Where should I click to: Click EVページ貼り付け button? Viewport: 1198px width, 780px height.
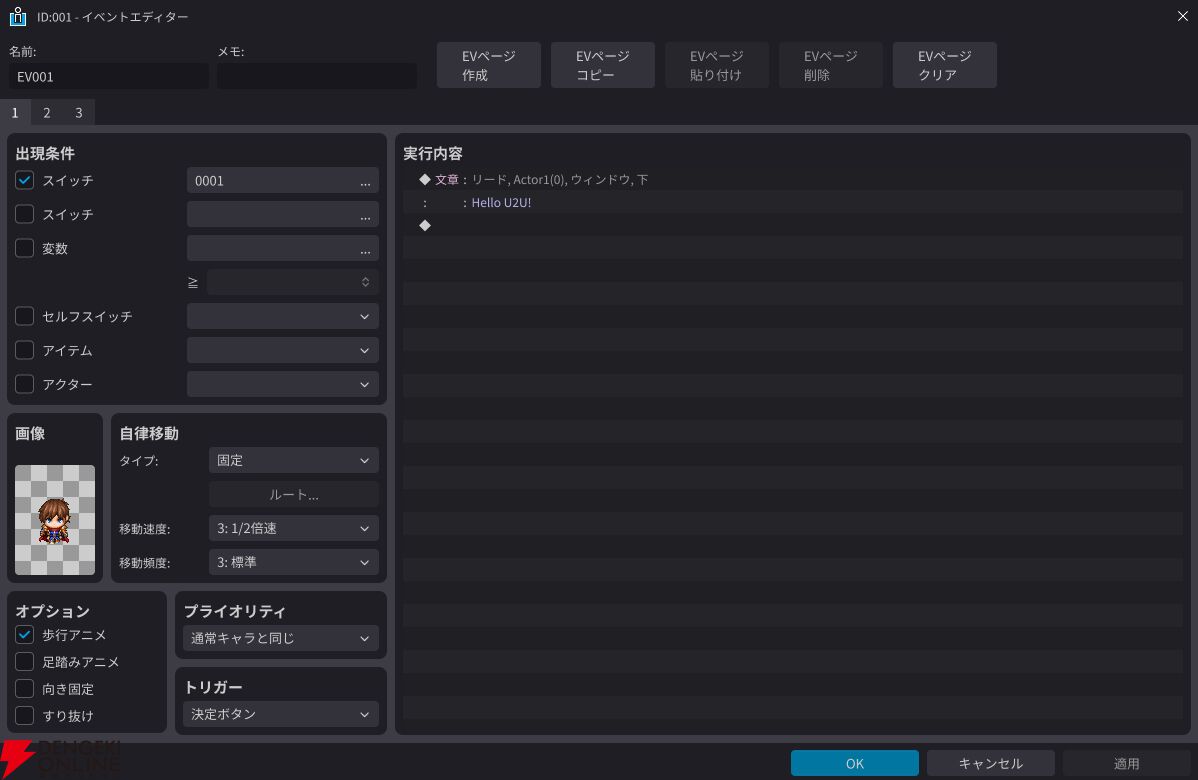717,65
